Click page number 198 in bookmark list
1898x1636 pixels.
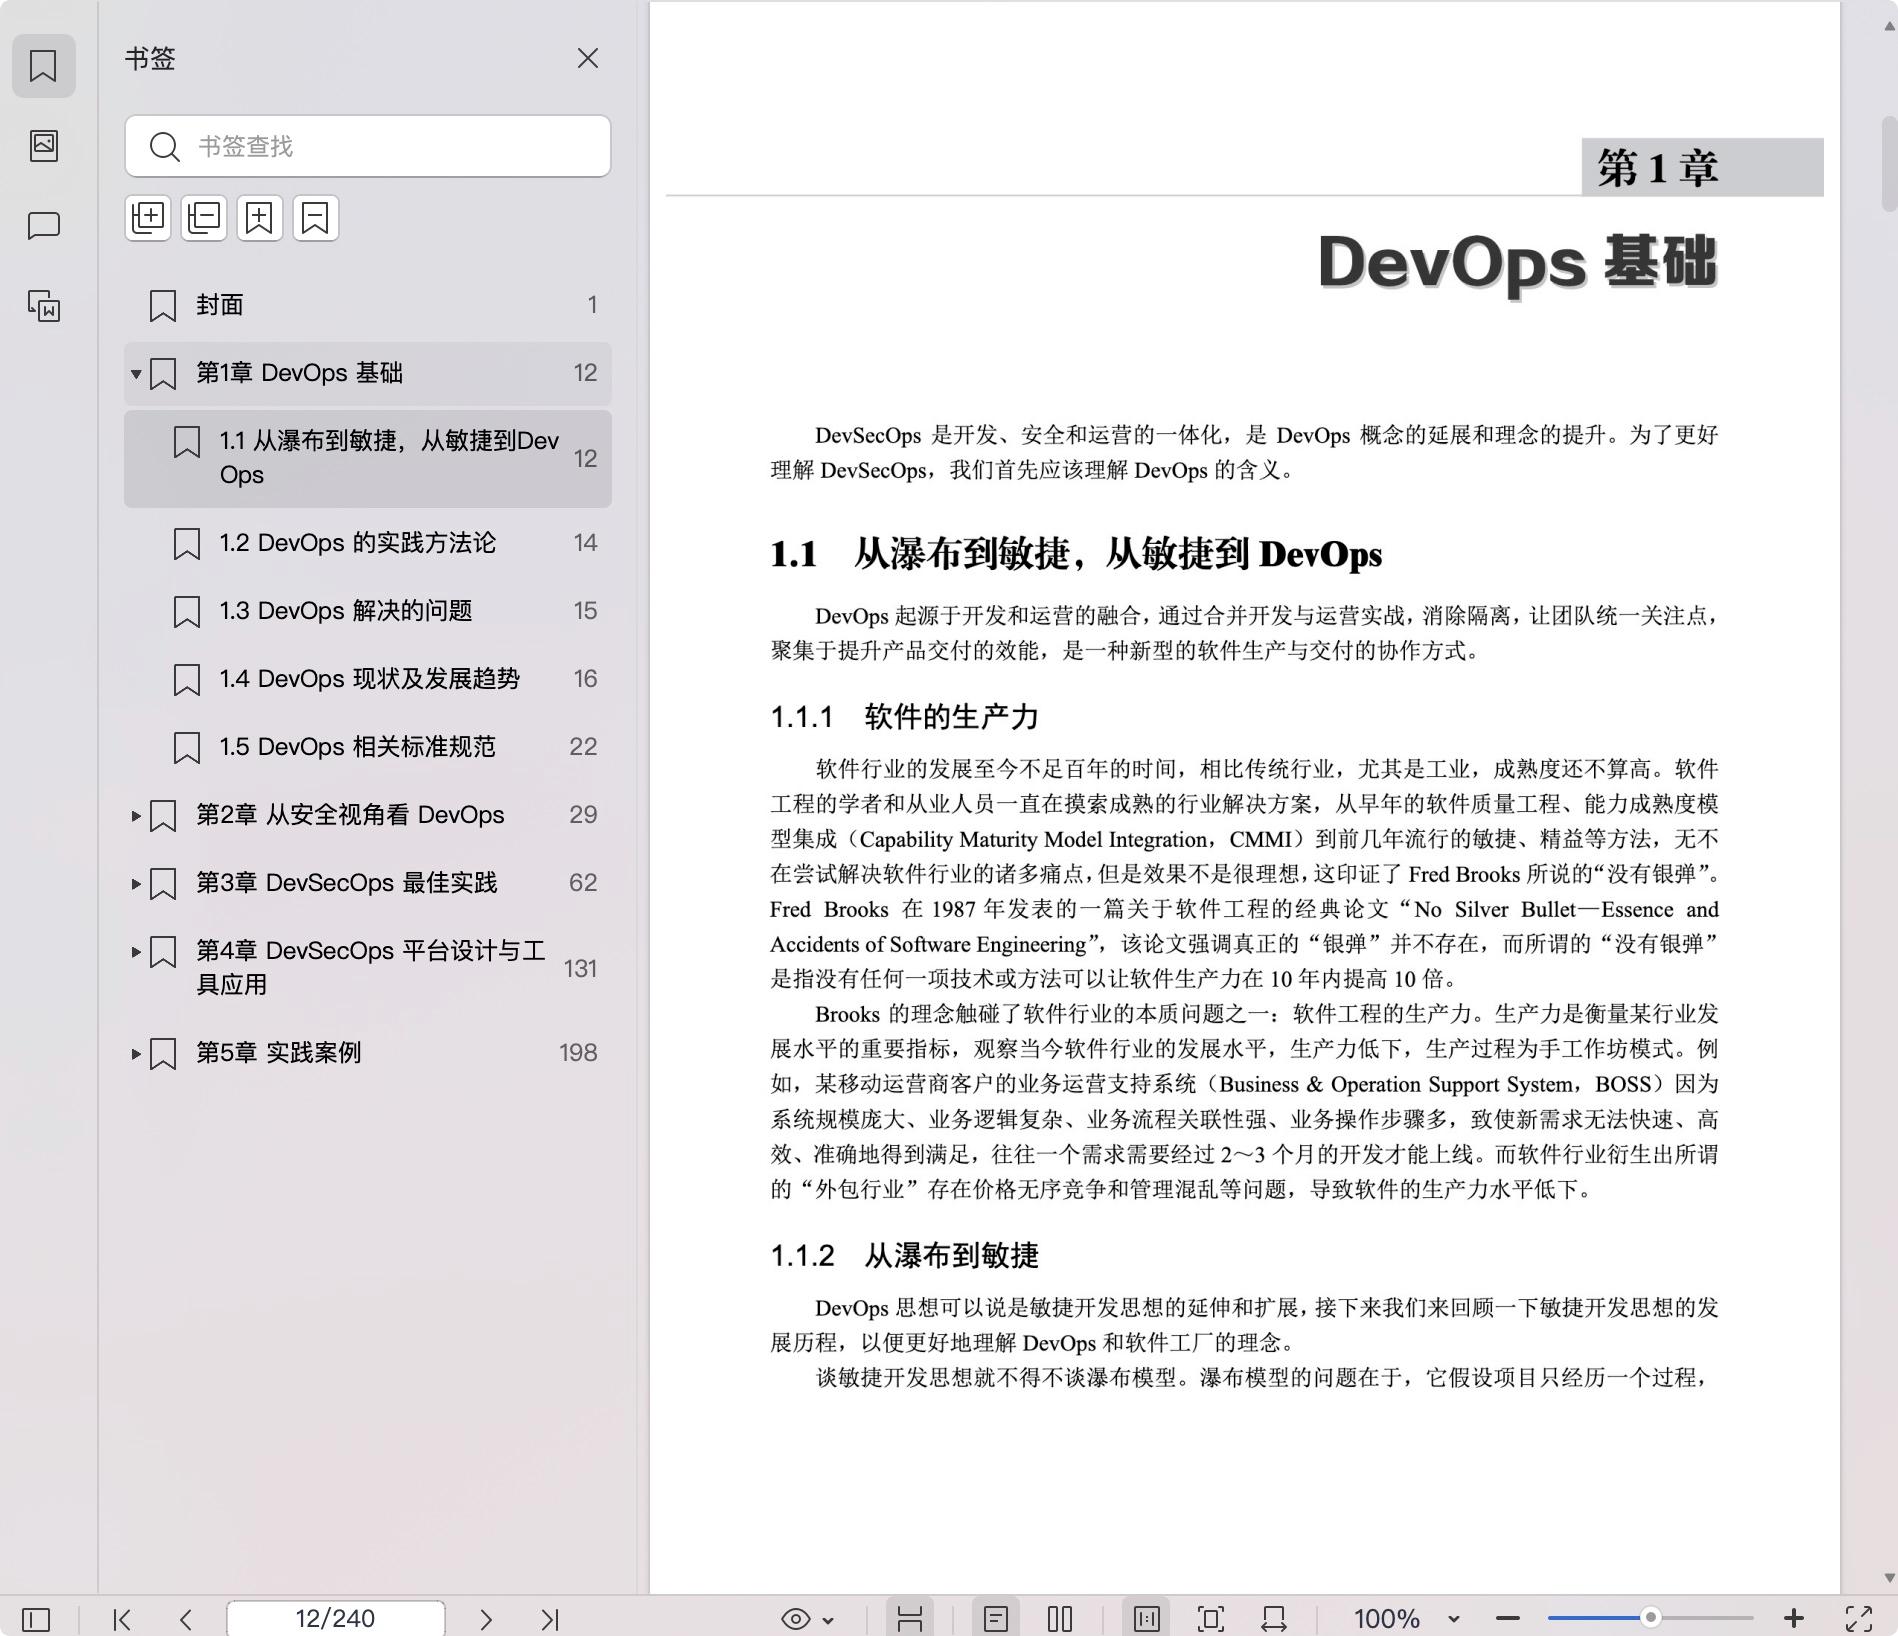click(x=578, y=1053)
